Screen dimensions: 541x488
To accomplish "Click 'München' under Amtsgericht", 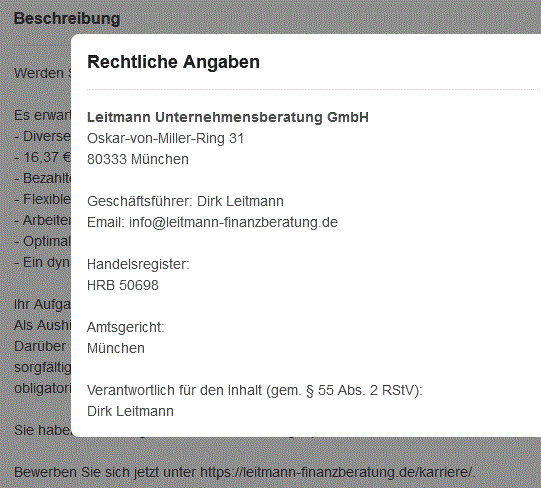I will 116,348.
